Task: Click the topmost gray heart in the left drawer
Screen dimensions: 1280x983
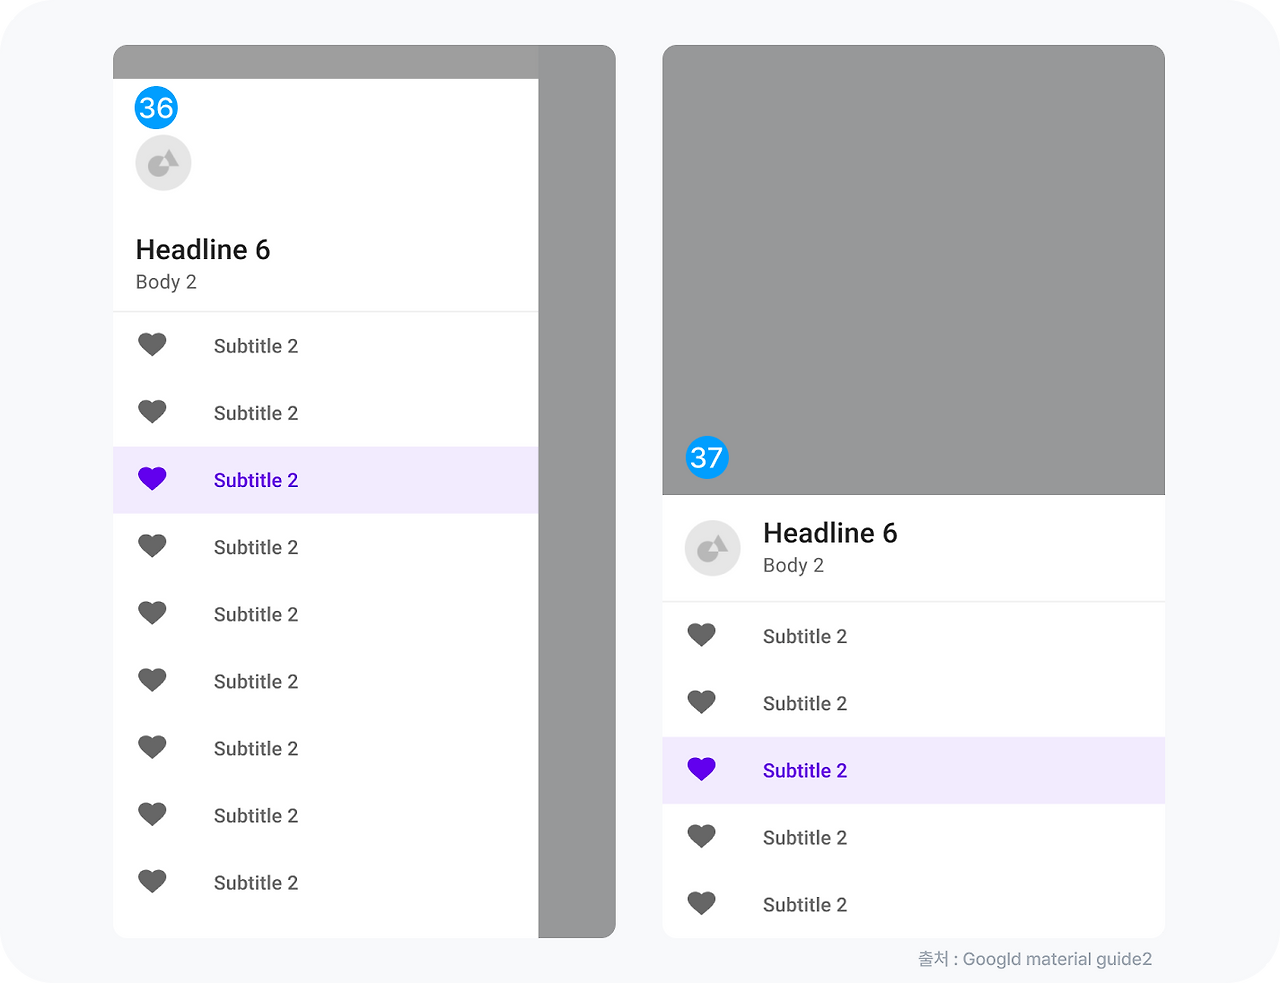Action: click(152, 345)
